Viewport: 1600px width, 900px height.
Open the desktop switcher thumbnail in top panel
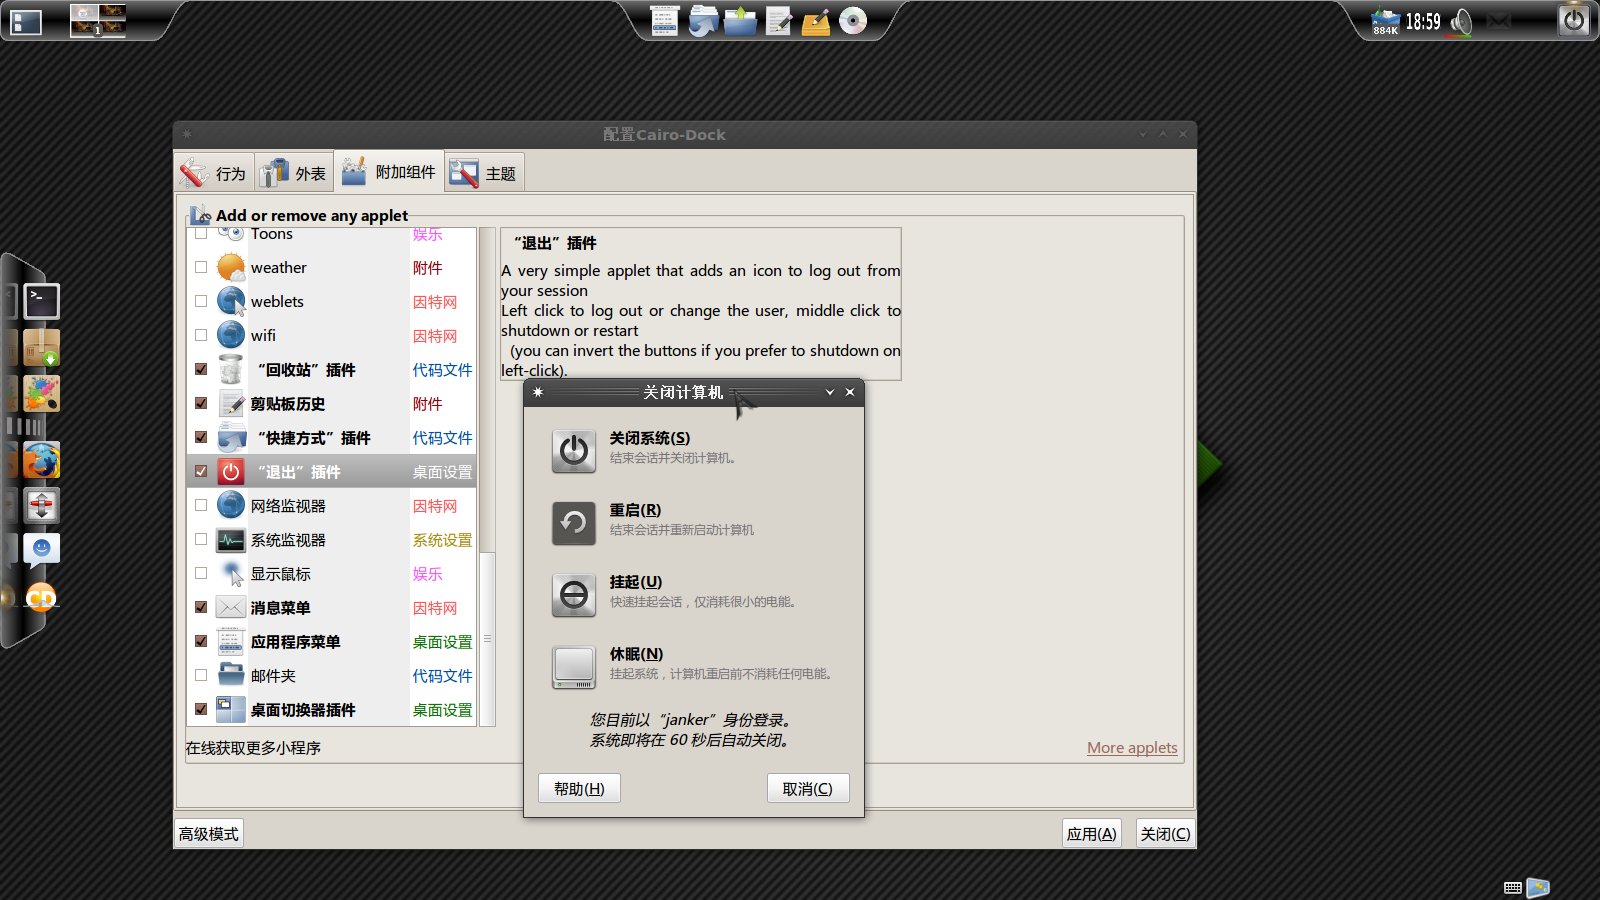98,20
